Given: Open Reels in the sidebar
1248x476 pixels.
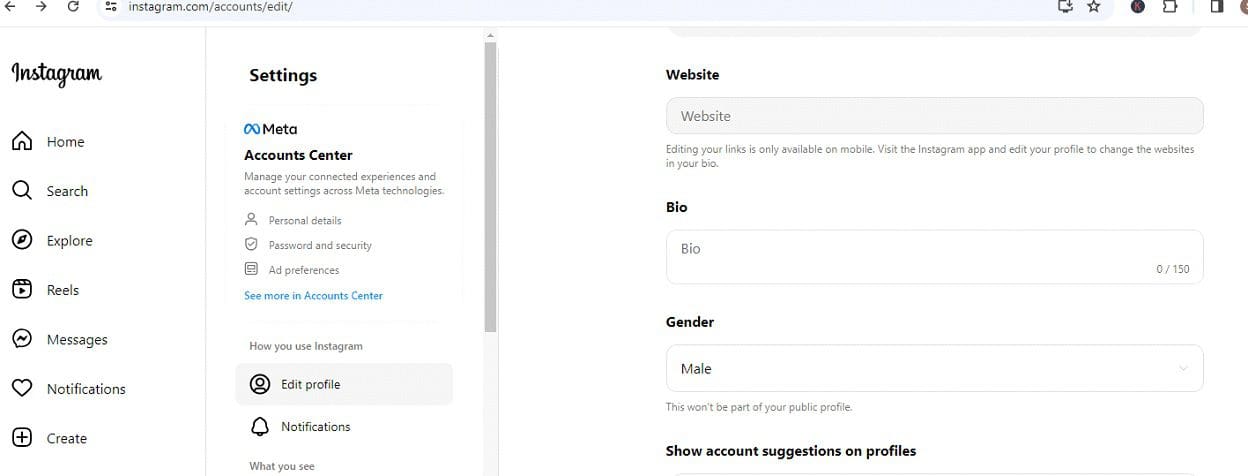Looking at the screenshot, I should coord(62,290).
